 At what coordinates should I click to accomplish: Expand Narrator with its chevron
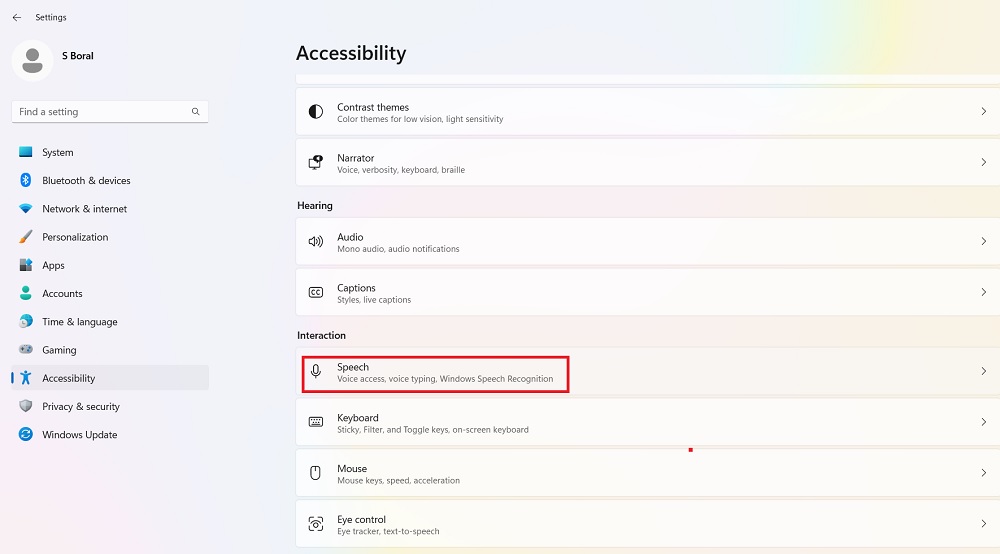click(x=983, y=163)
